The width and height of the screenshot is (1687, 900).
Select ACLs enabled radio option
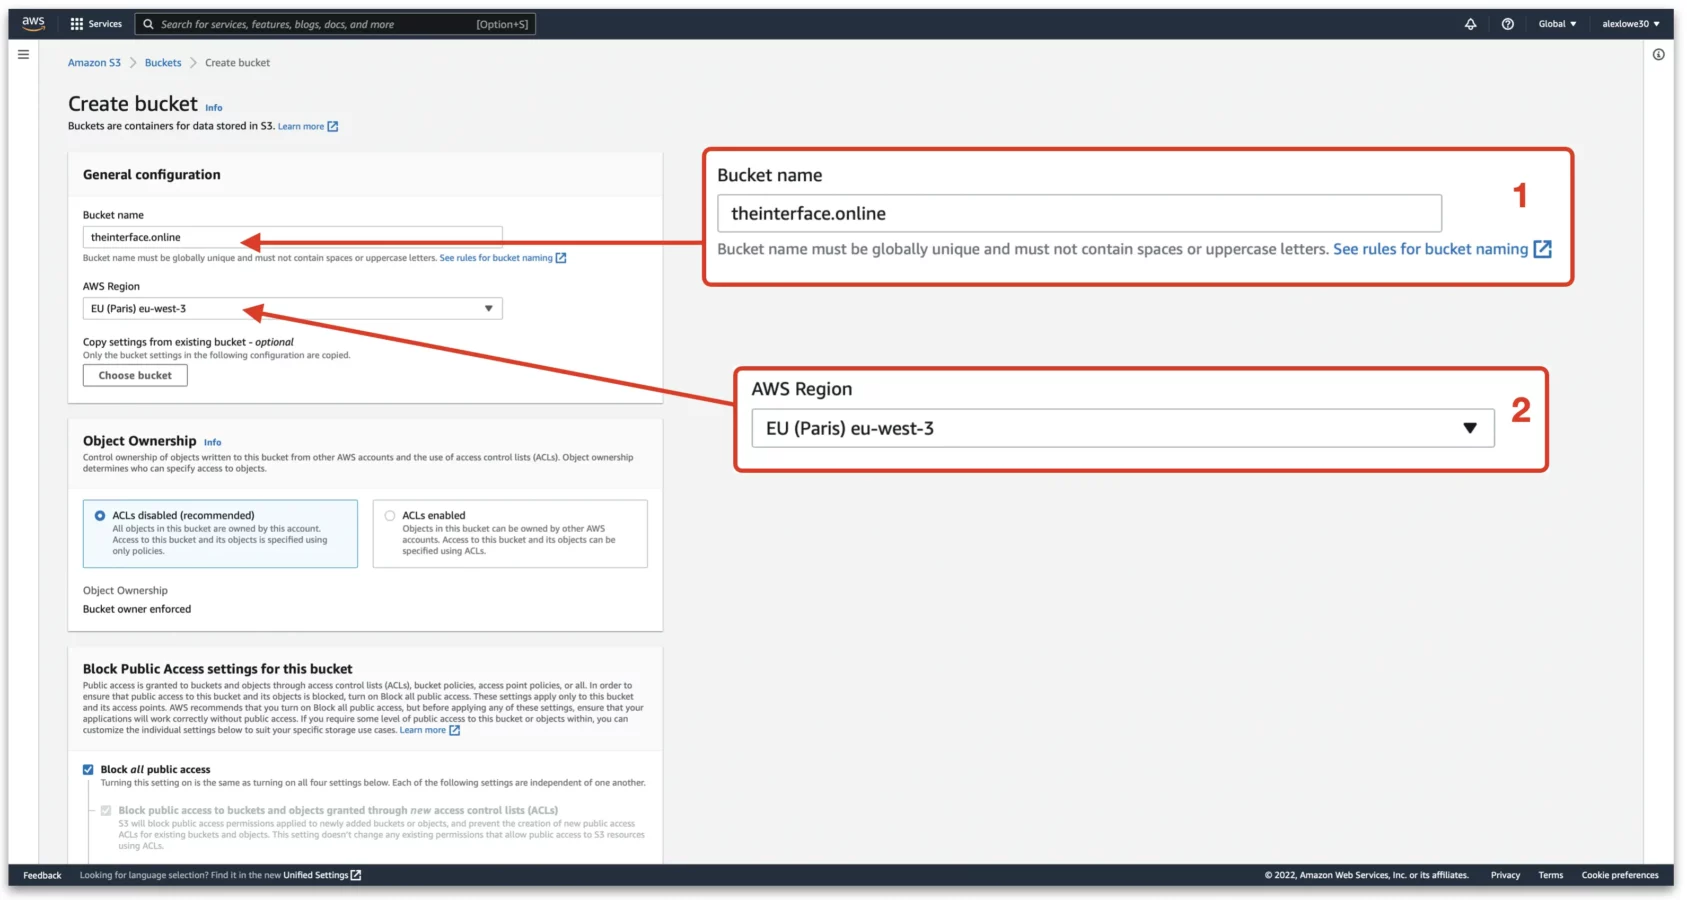click(x=390, y=516)
